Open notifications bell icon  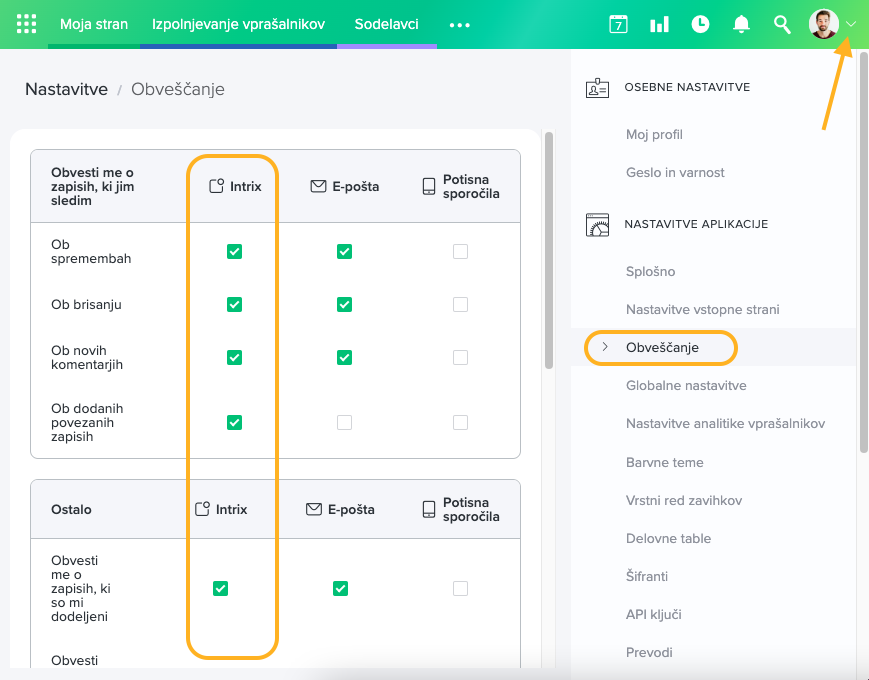(741, 24)
